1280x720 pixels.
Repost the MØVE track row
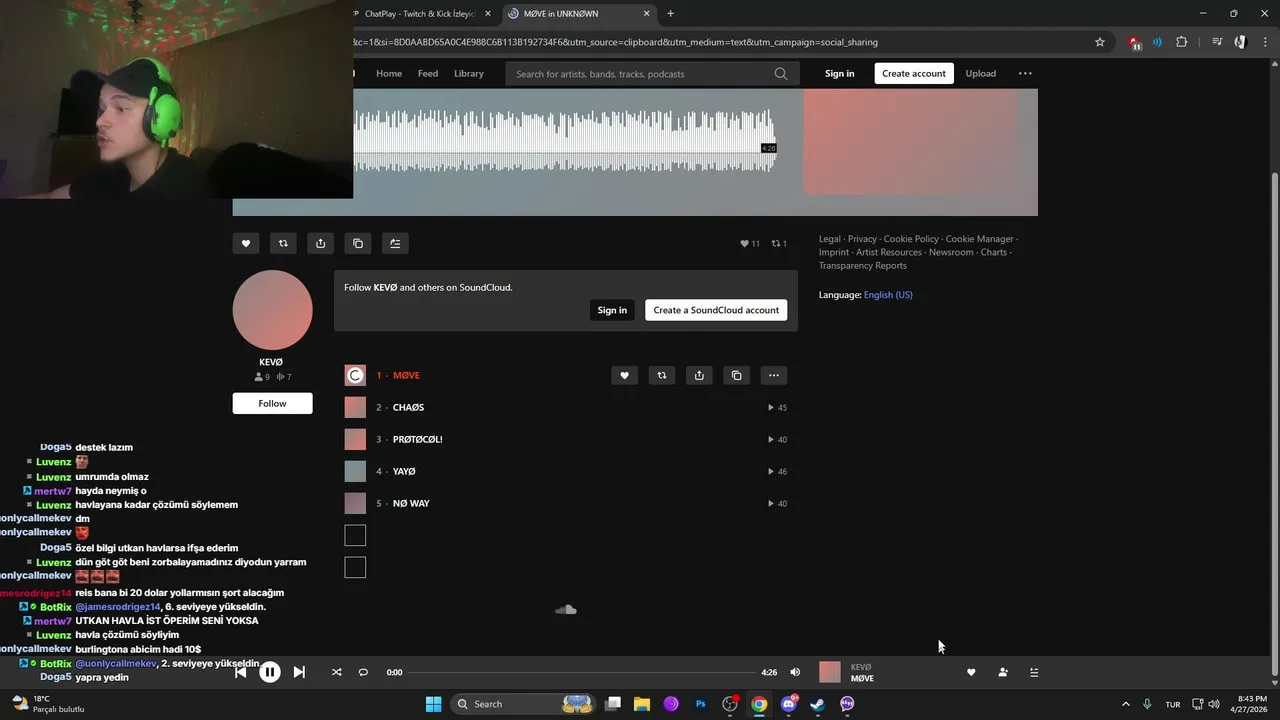click(661, 375)
